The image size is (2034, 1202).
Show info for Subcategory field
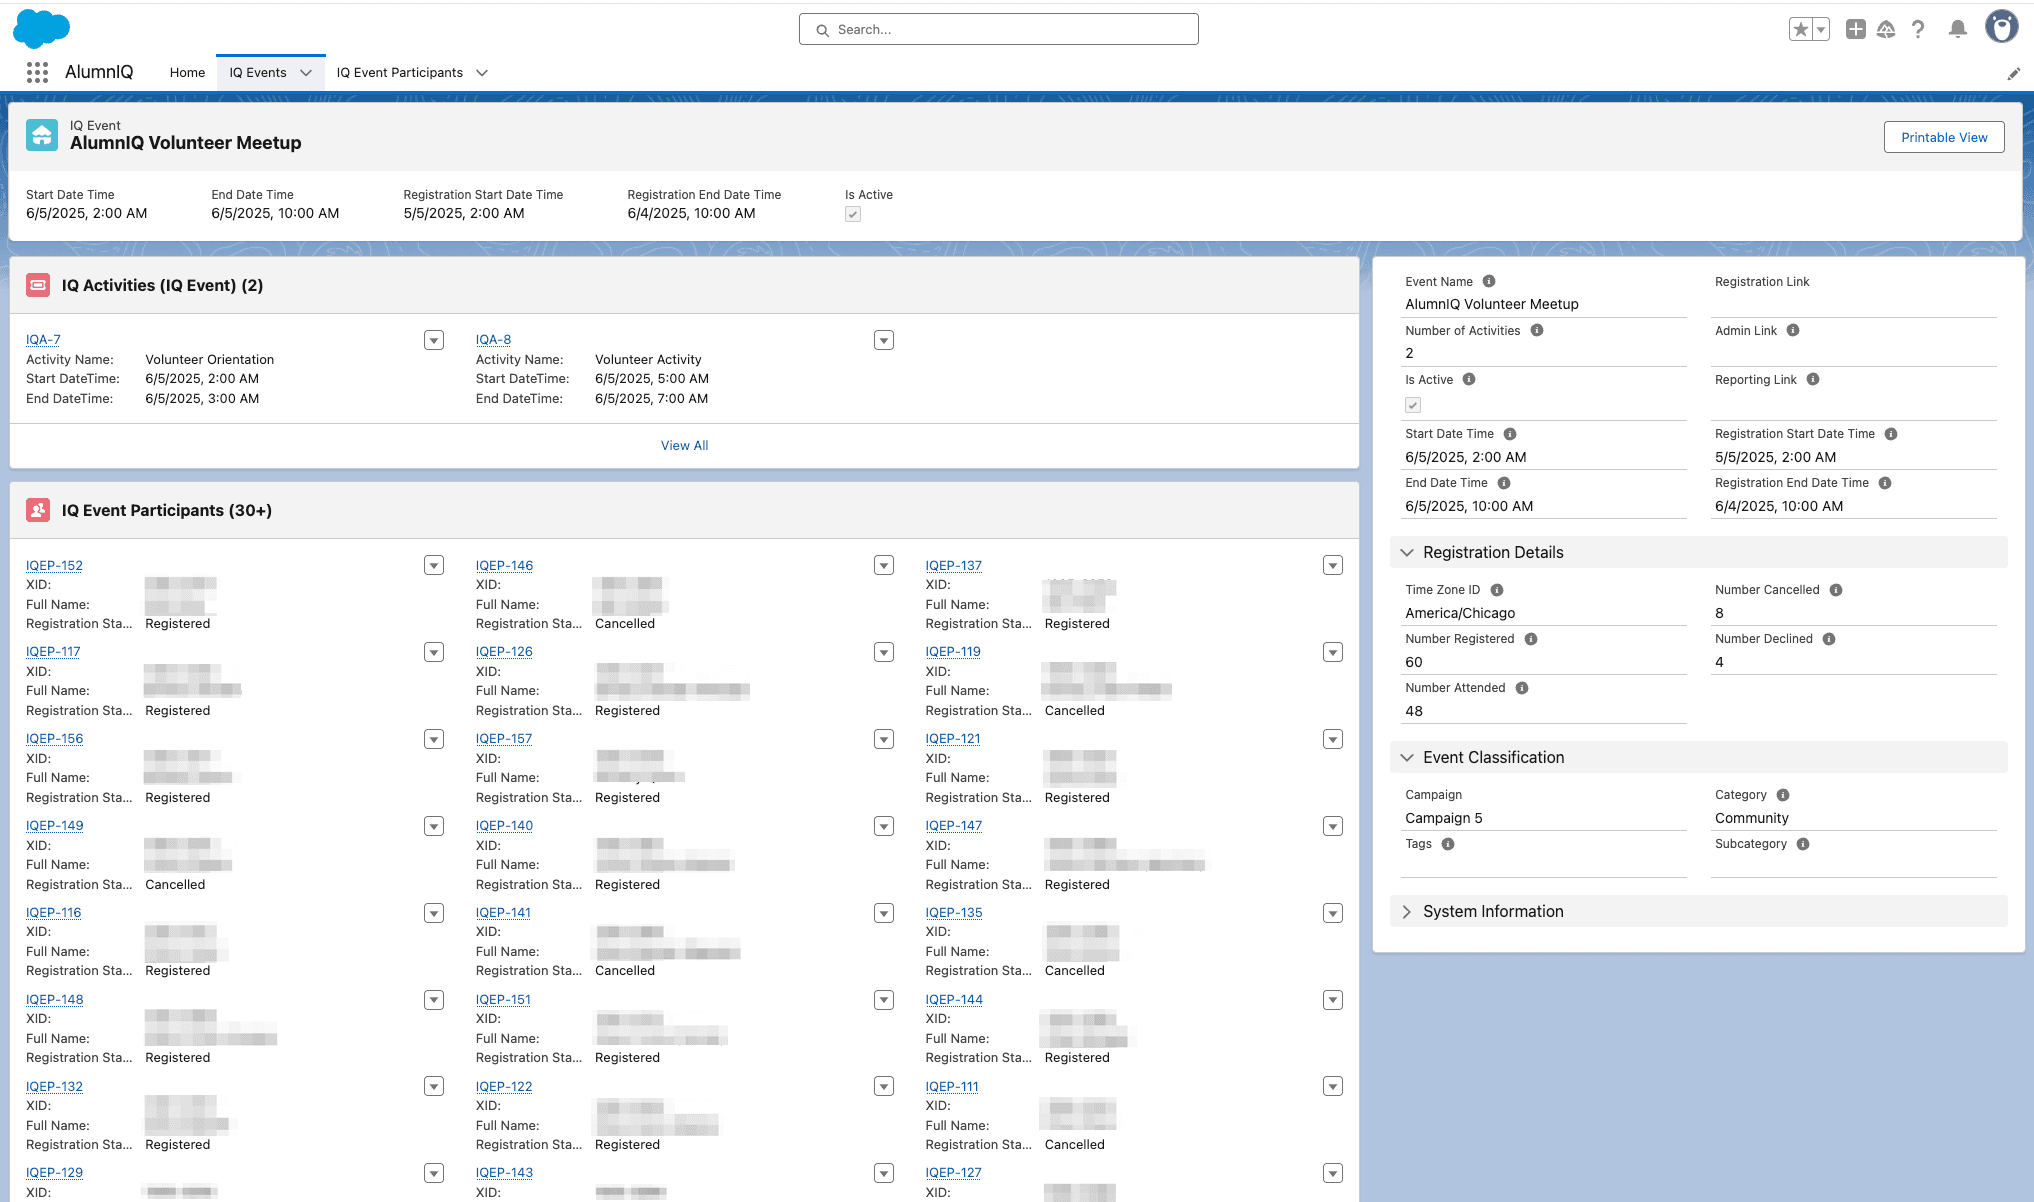click(x=1803, y=843)
